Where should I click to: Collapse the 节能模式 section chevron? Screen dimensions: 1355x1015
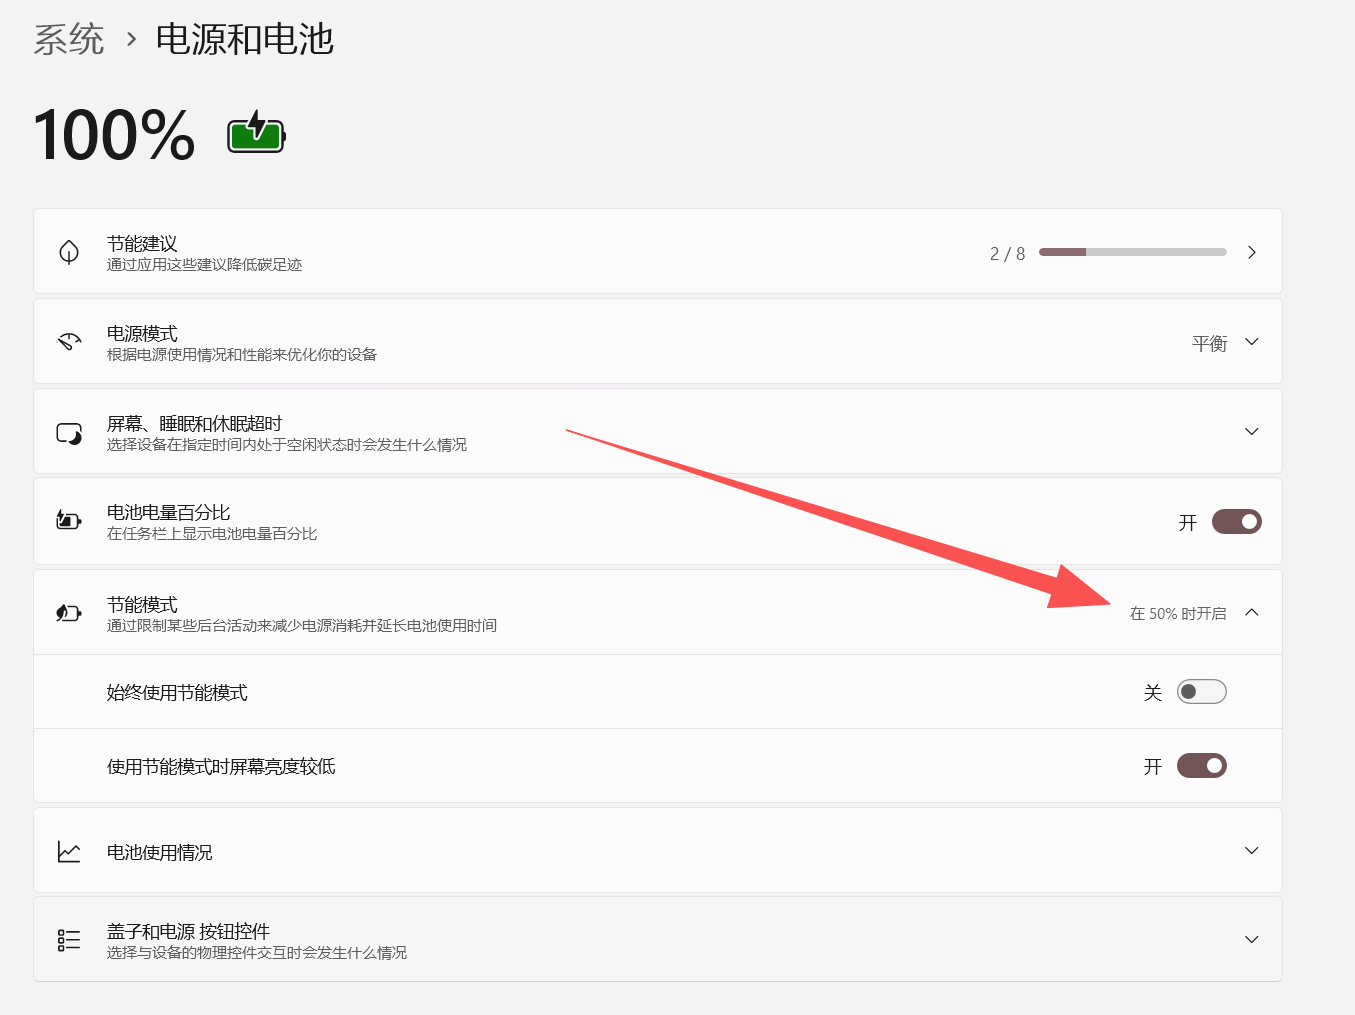pos(1252,613)
